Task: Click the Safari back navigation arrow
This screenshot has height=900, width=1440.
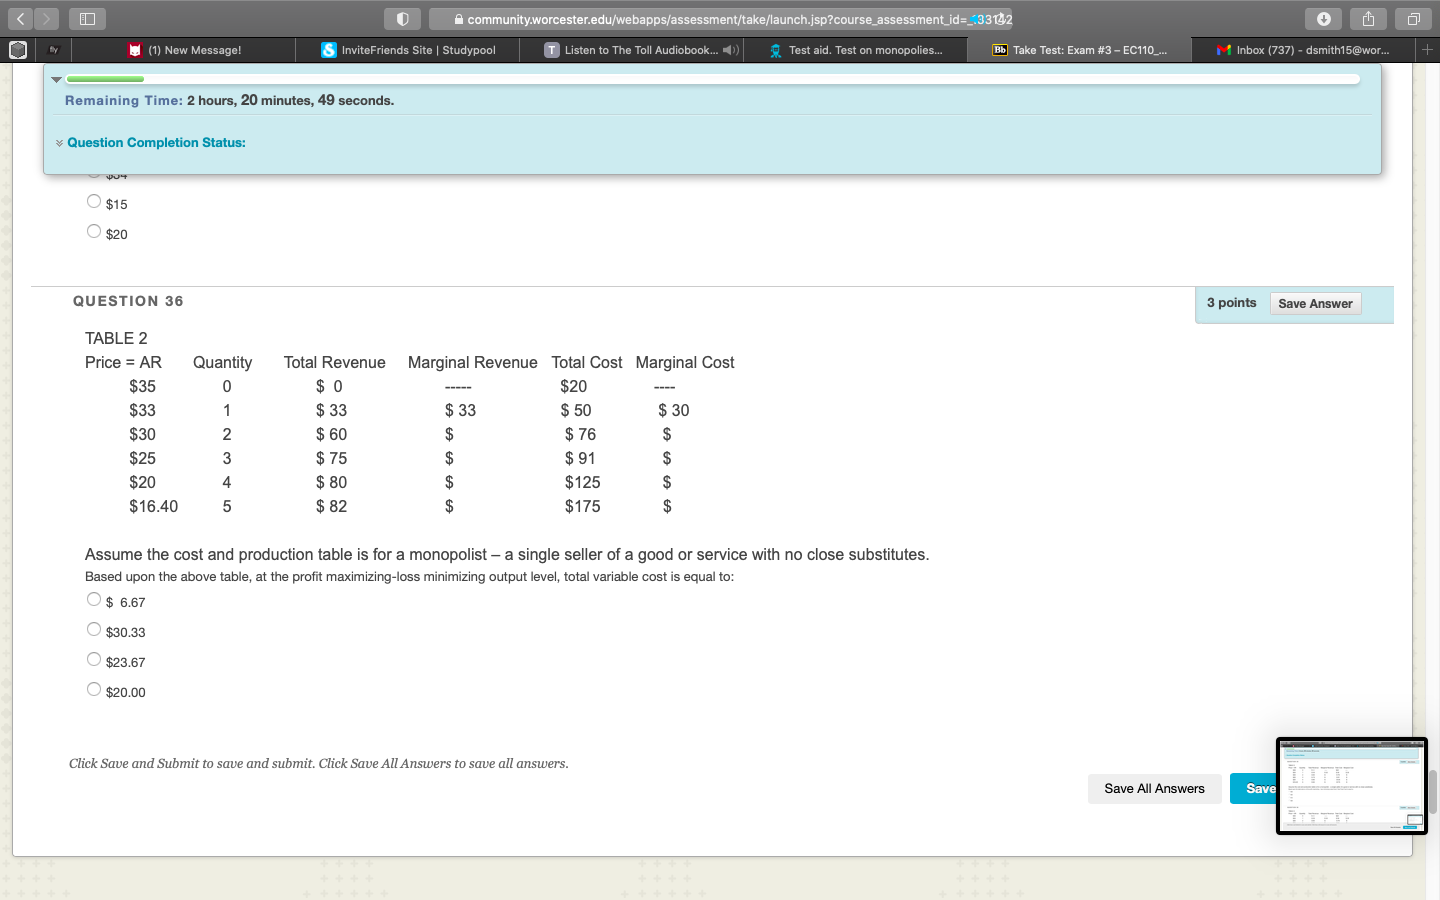Action: pyautogui.click(x=20, y=19)
